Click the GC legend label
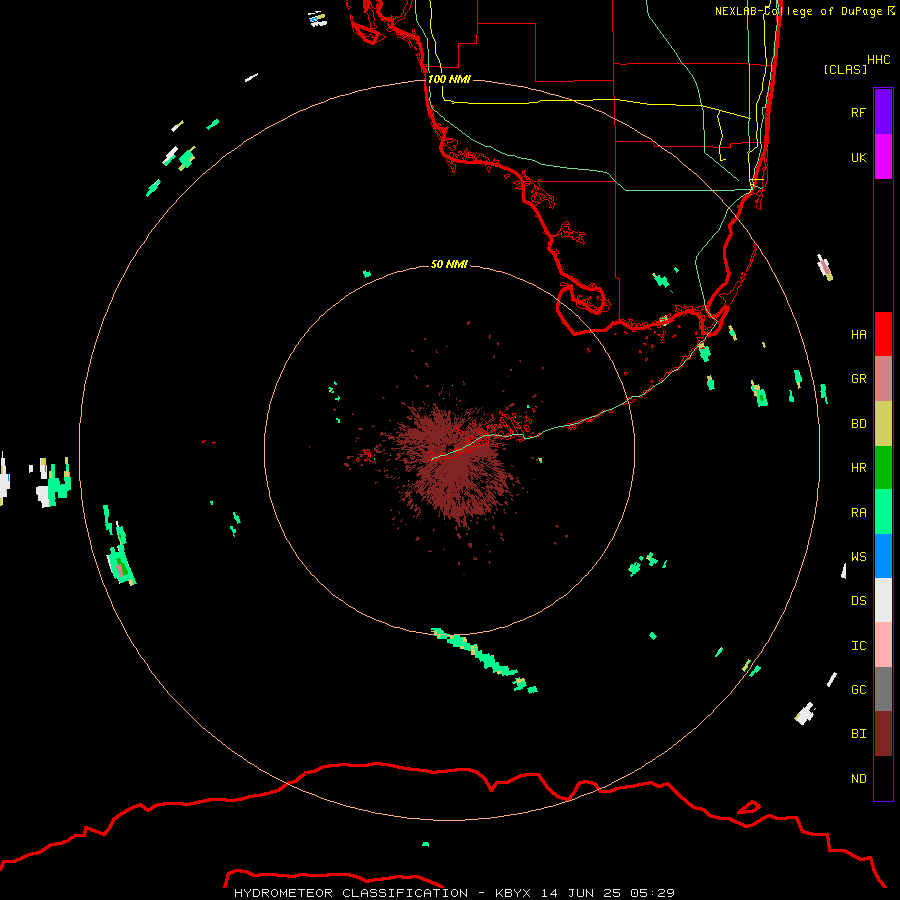Viewport: 900px width, 900px height. coord(858,690)
